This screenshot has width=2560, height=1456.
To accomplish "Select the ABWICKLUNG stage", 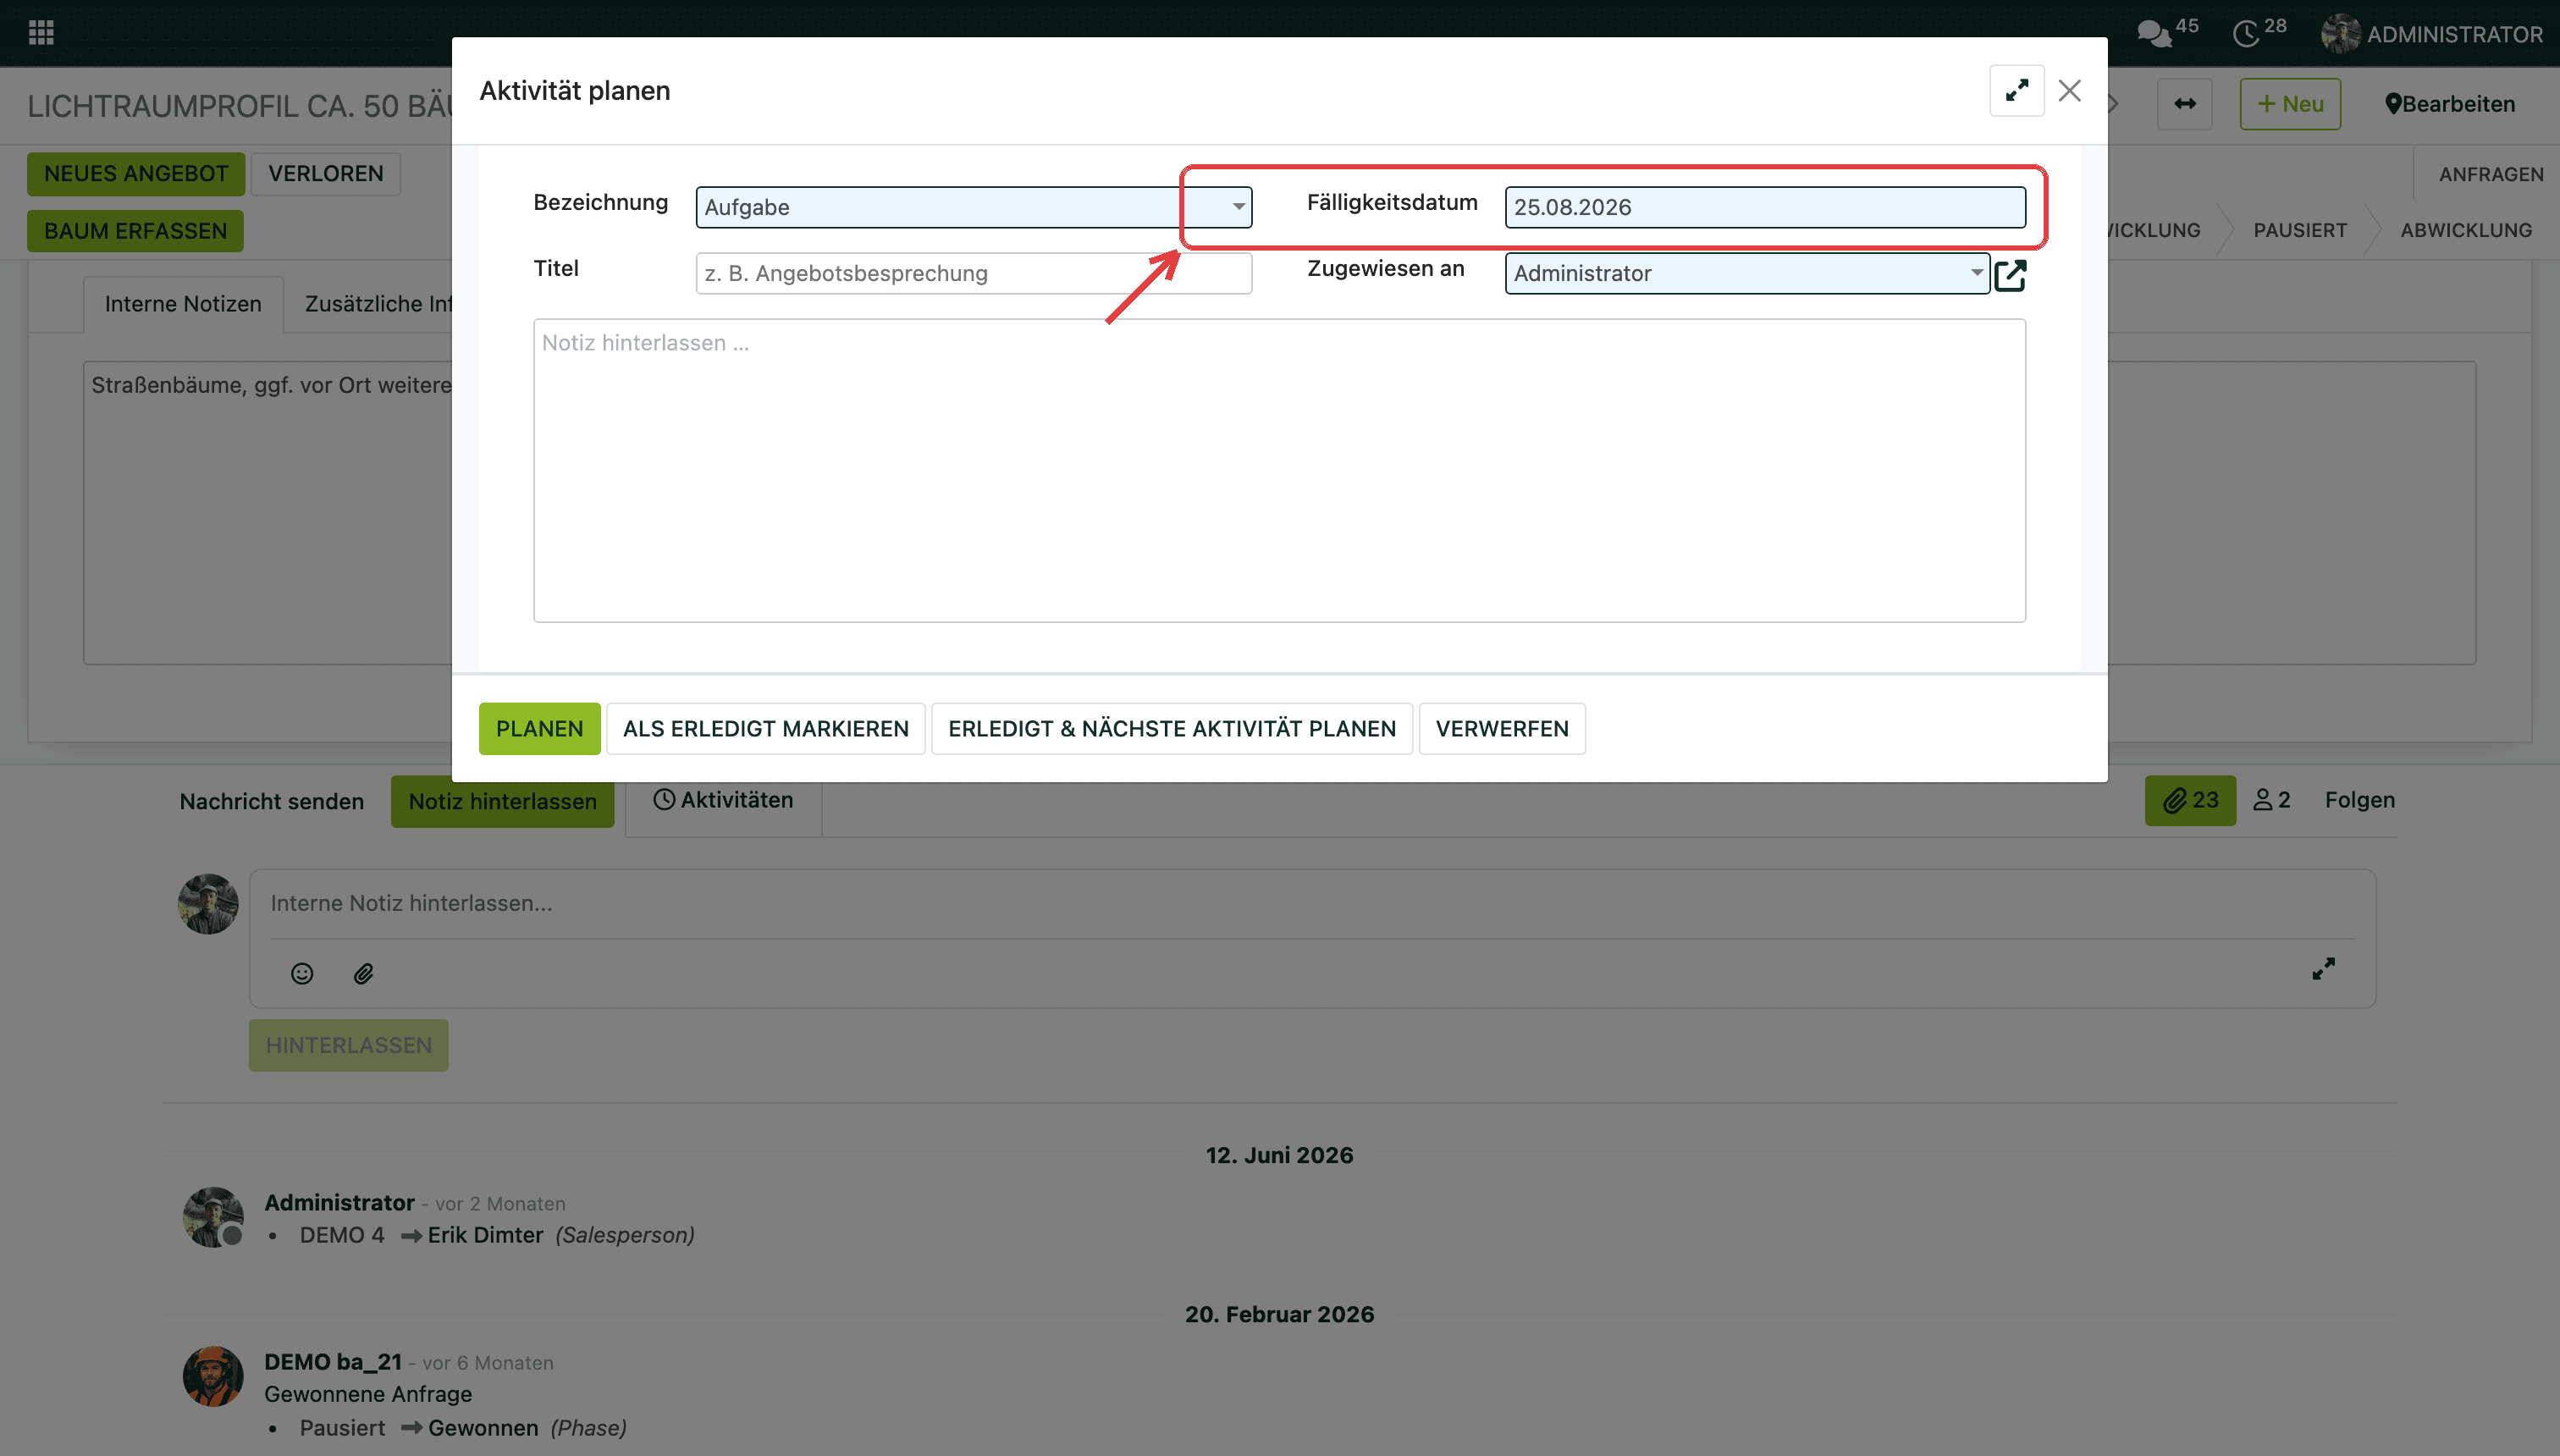I will point(2466,230).
